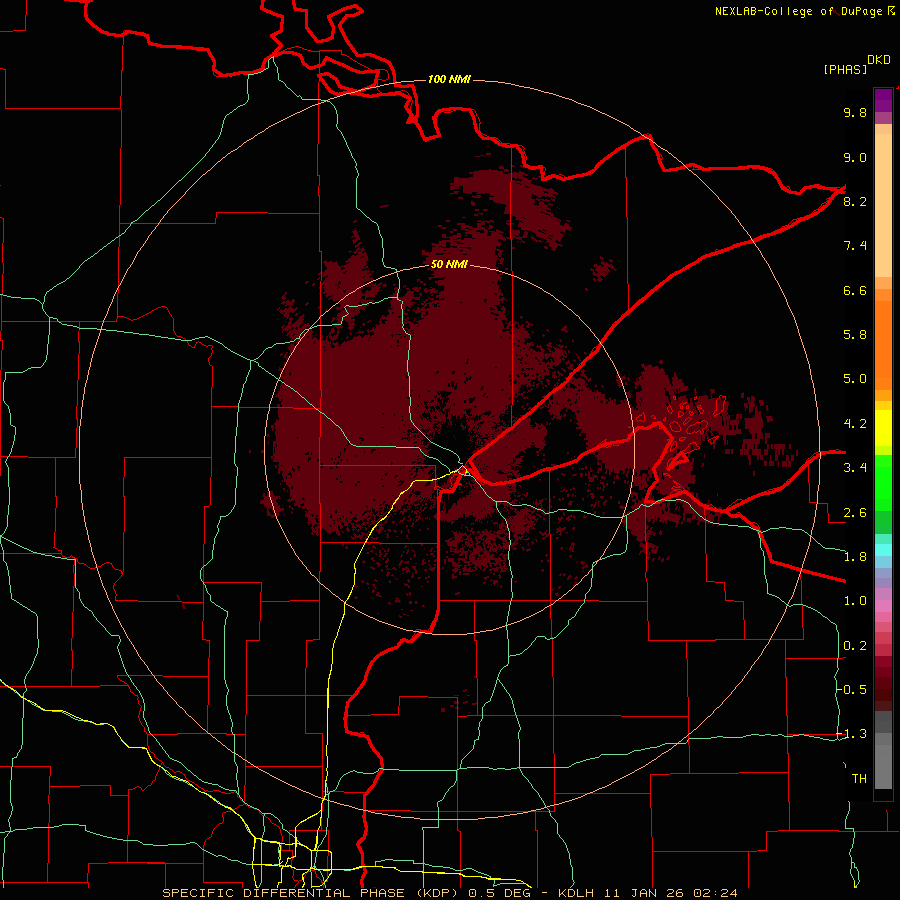Image resolution: width=900 pixels, height=900 pixels.
Task: Click the DKD label above the color scale
Action: 878,60
